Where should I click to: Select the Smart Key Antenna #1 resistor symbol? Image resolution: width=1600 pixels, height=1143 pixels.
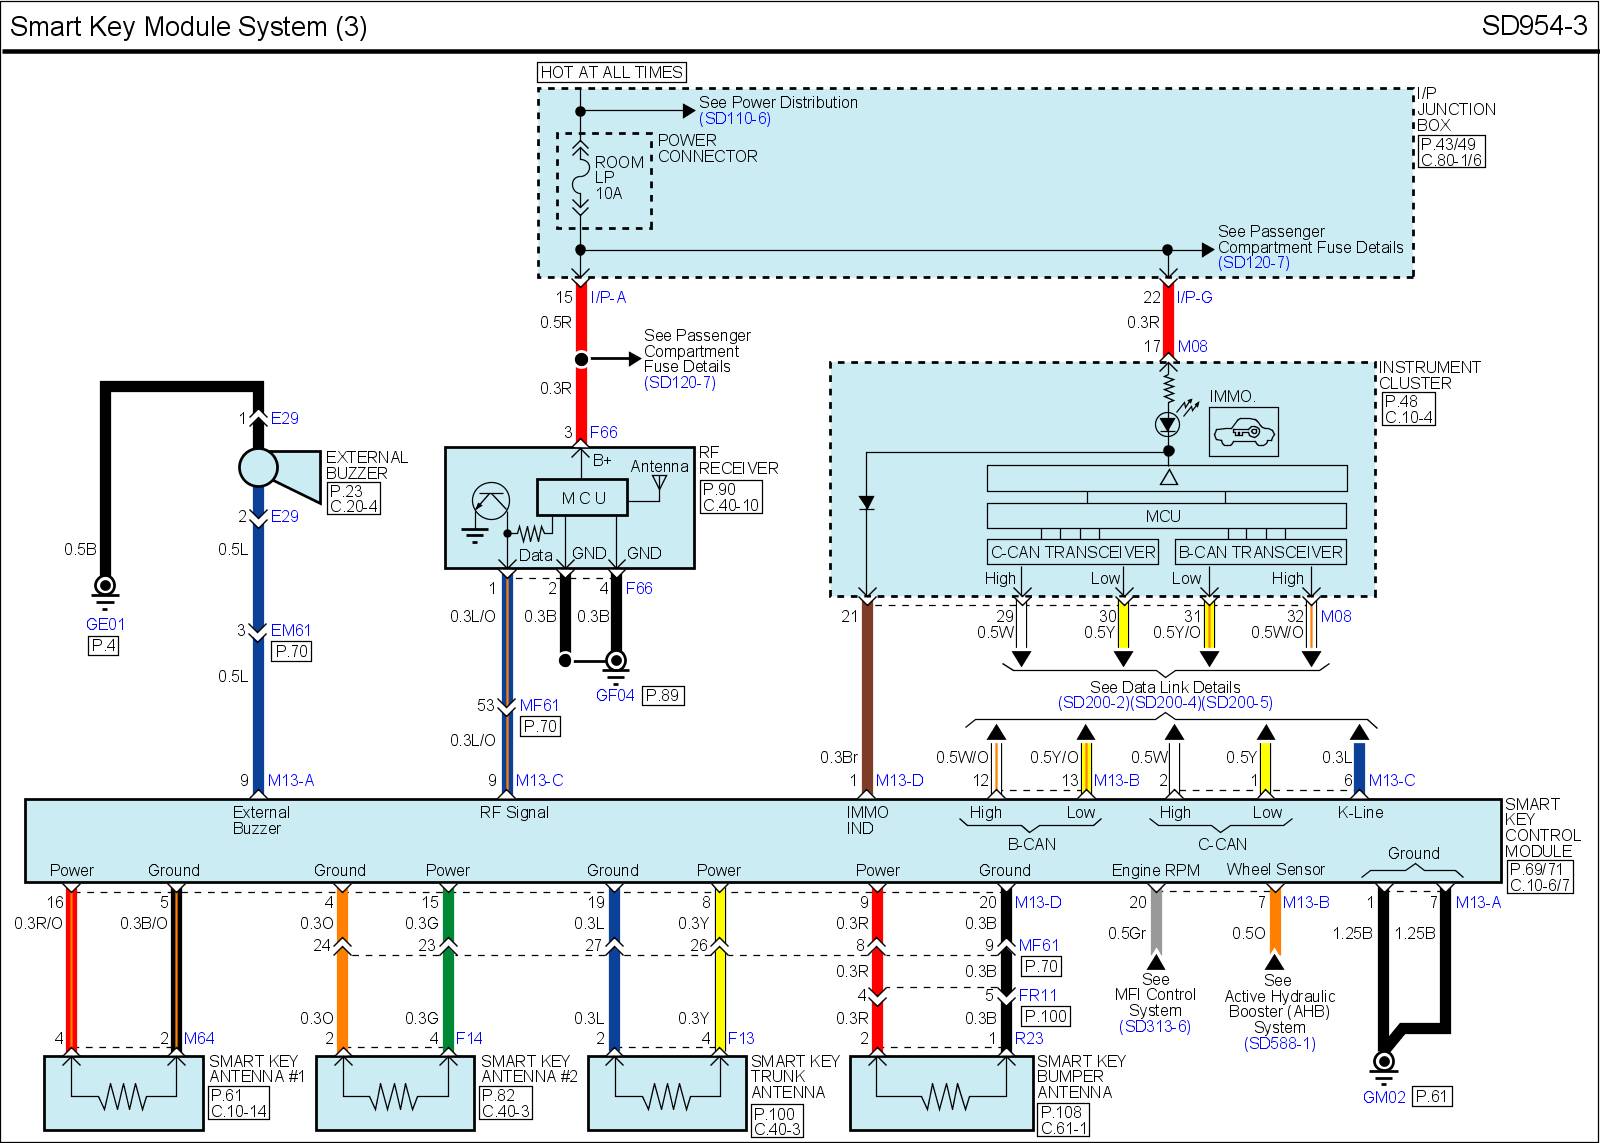click(124, 1097)
